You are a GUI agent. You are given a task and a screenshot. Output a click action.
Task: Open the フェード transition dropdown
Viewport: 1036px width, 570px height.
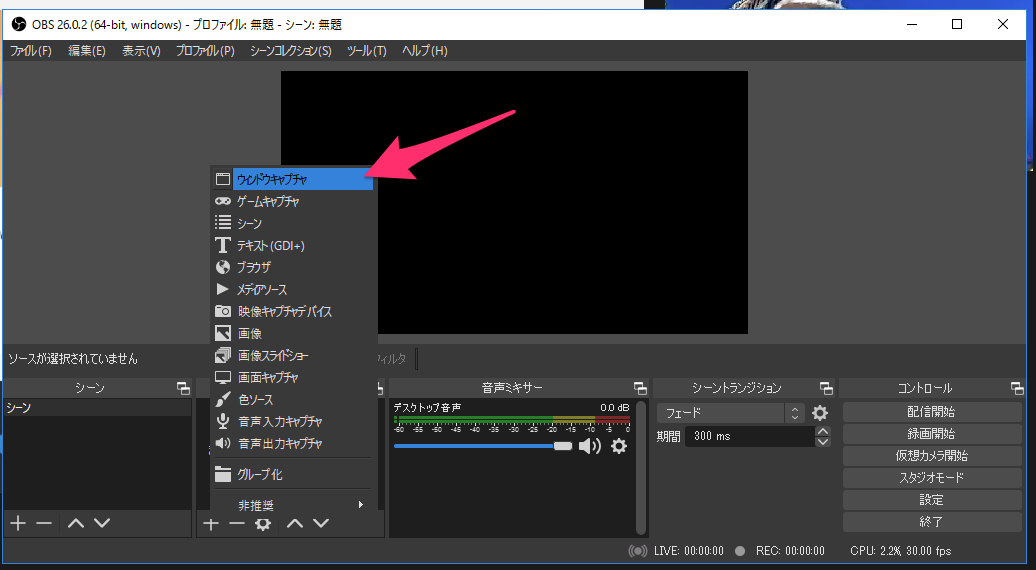730,413
